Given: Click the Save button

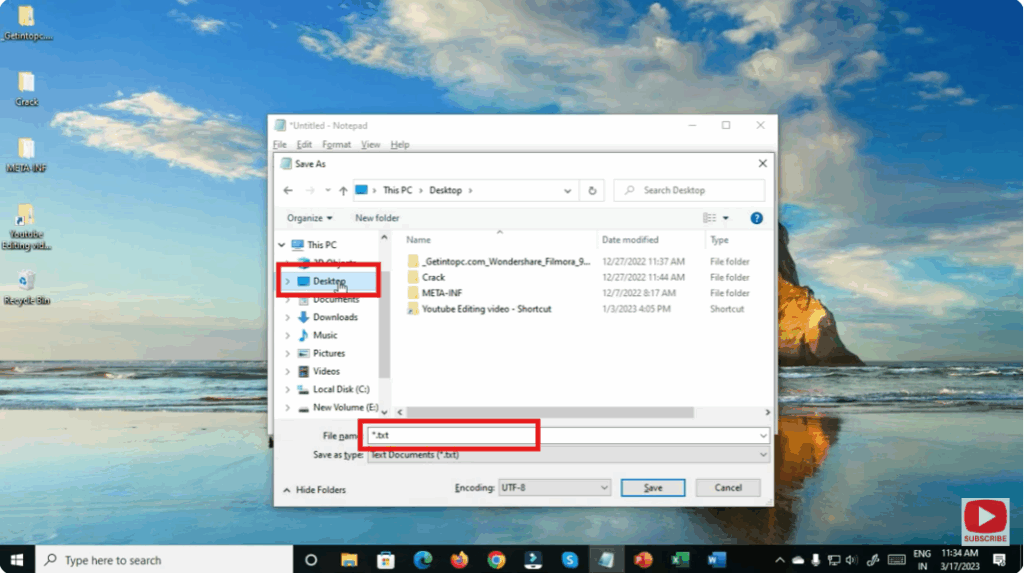Looking at the screenshot, I should click(653, 487).
